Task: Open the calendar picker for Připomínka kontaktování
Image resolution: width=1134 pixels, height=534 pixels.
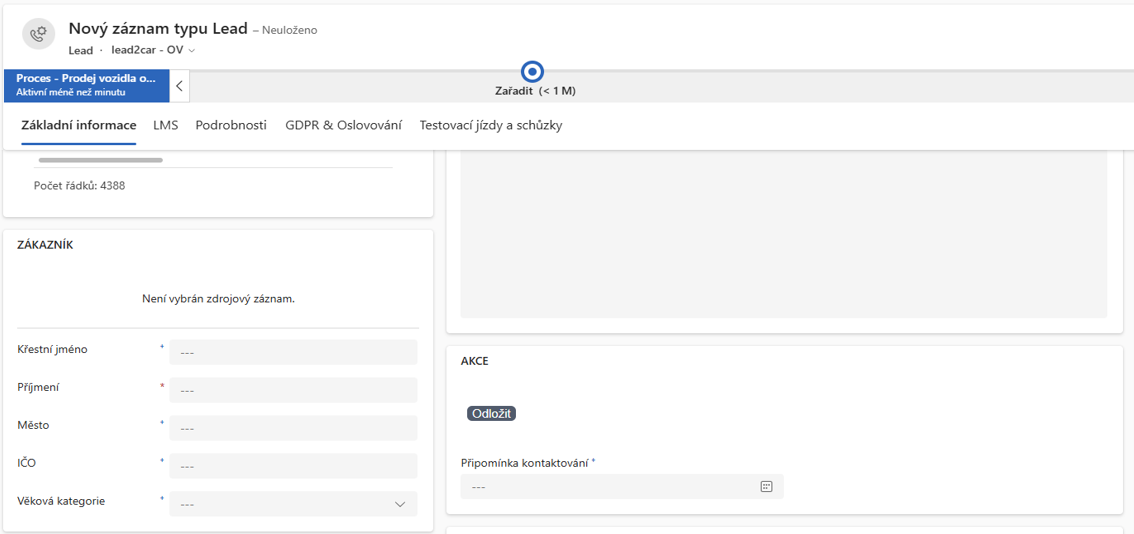Action: [766, 487]
